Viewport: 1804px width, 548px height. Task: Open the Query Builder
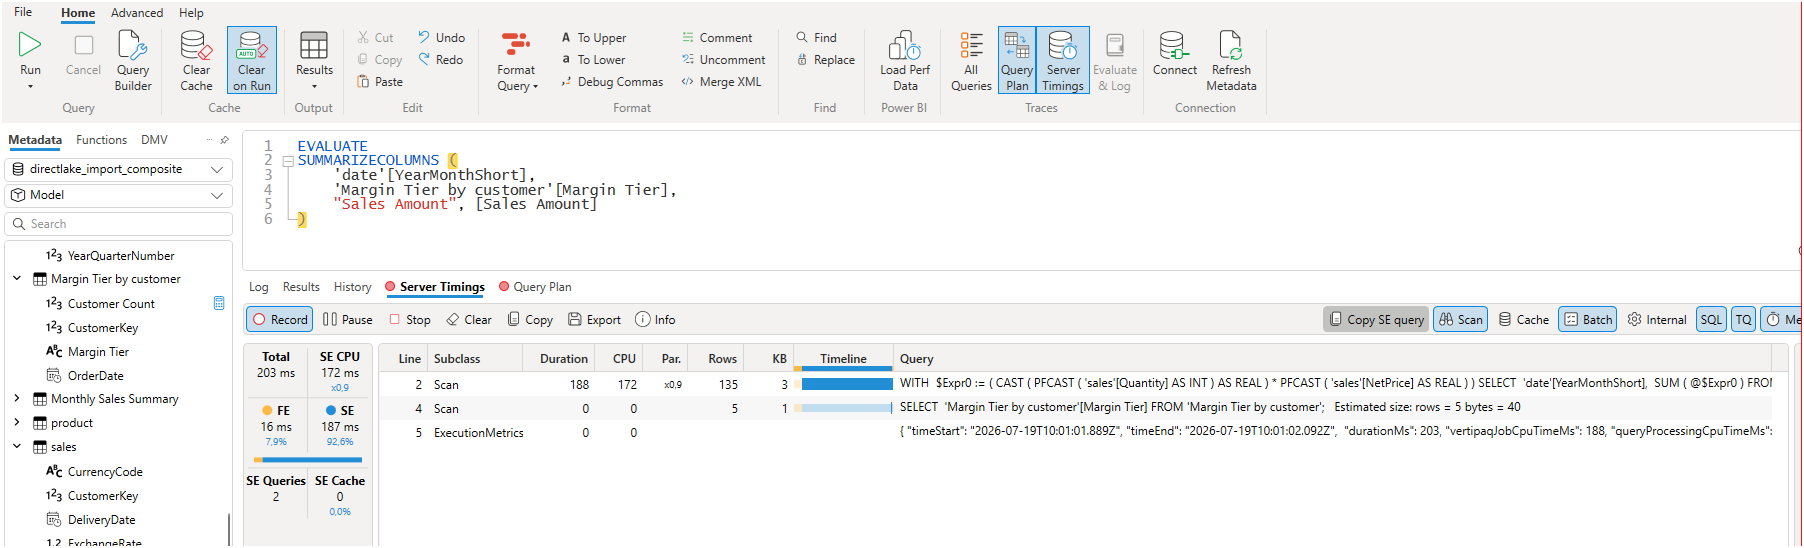(133, 60)
